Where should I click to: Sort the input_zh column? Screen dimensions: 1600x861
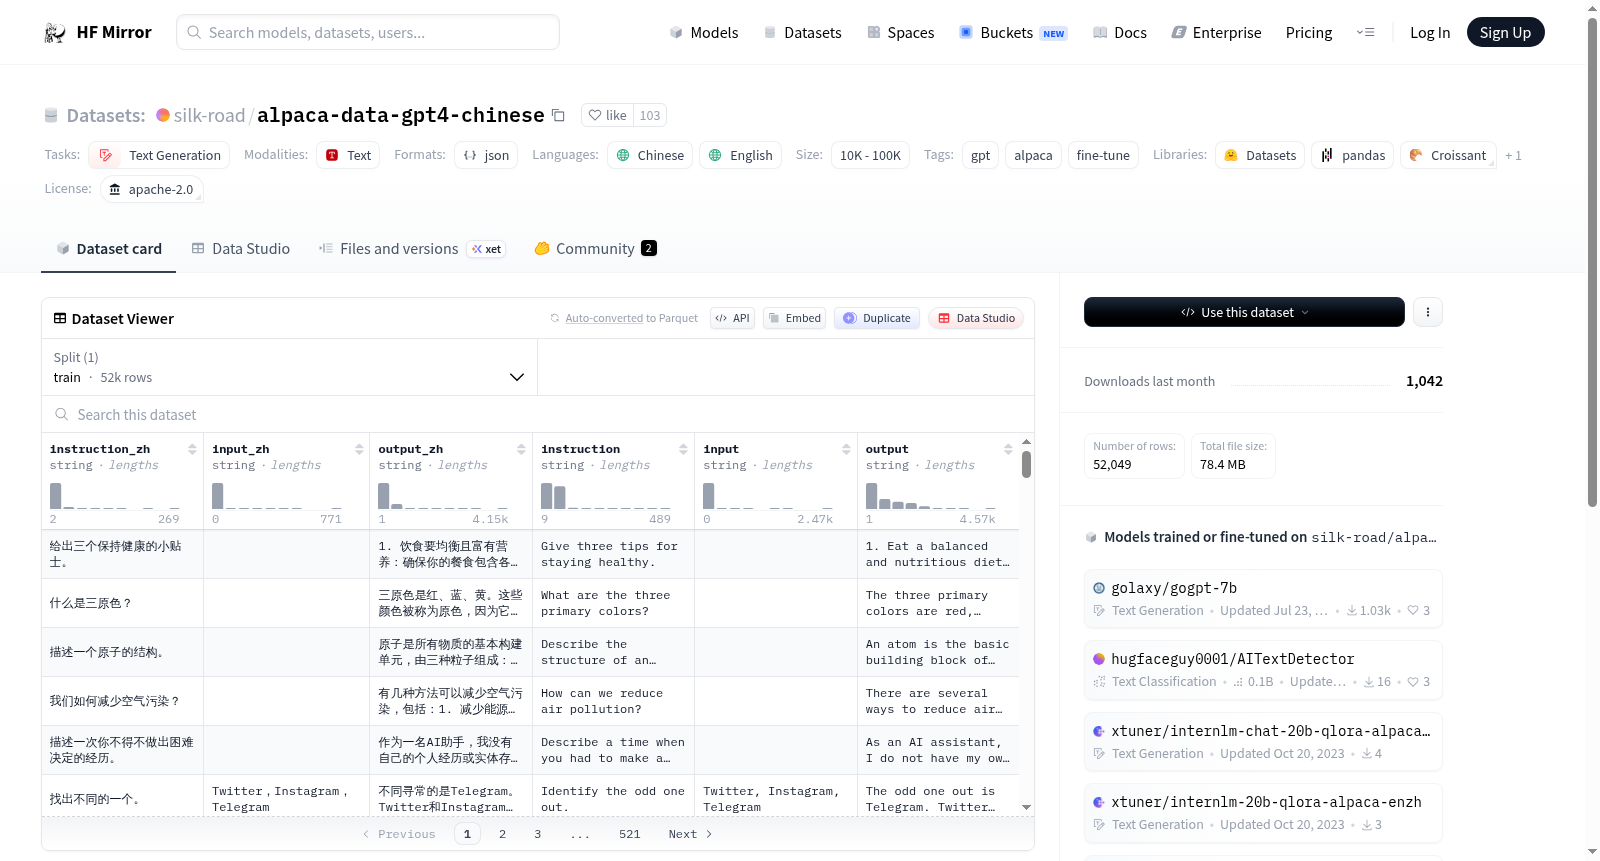coord(359,450)
